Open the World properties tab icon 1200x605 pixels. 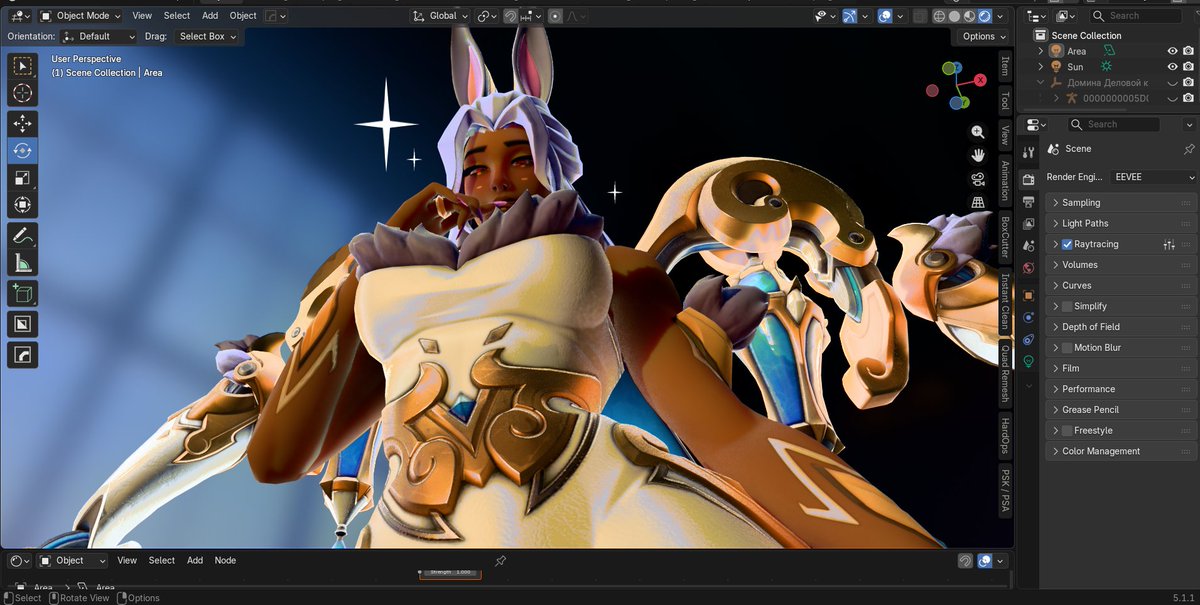click(x=1028, y=267)
